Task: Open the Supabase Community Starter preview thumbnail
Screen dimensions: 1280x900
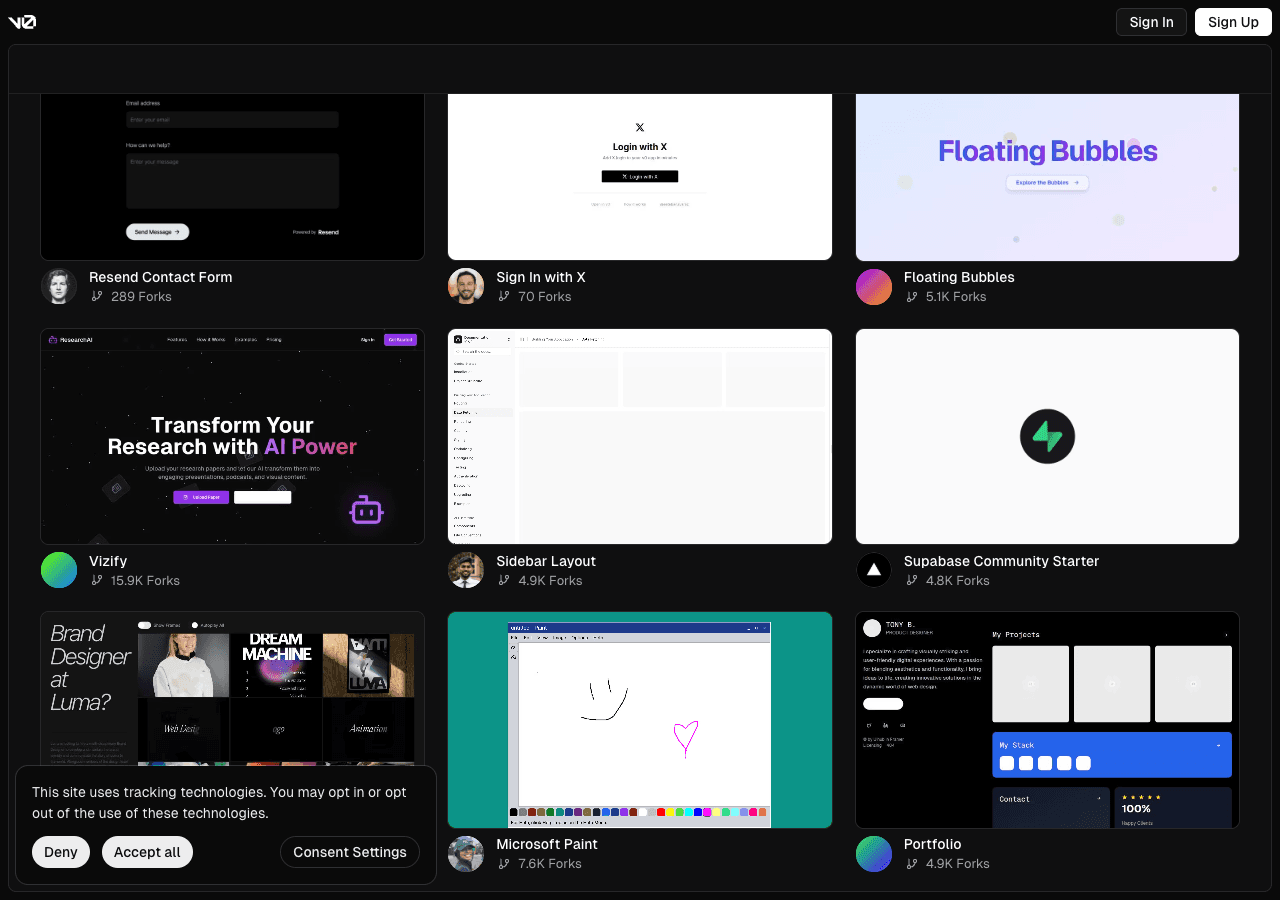Action: coord(1047,436)
